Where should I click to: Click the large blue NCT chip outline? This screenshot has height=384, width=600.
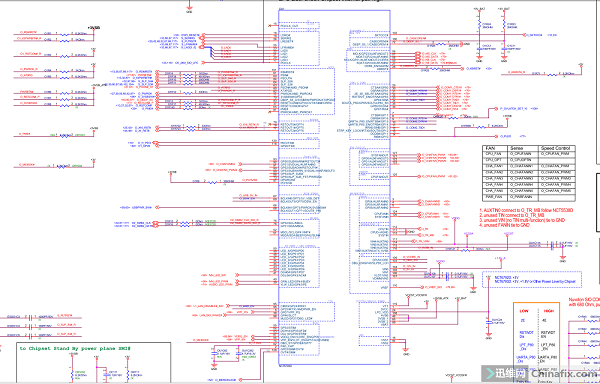tap(334, 187)
